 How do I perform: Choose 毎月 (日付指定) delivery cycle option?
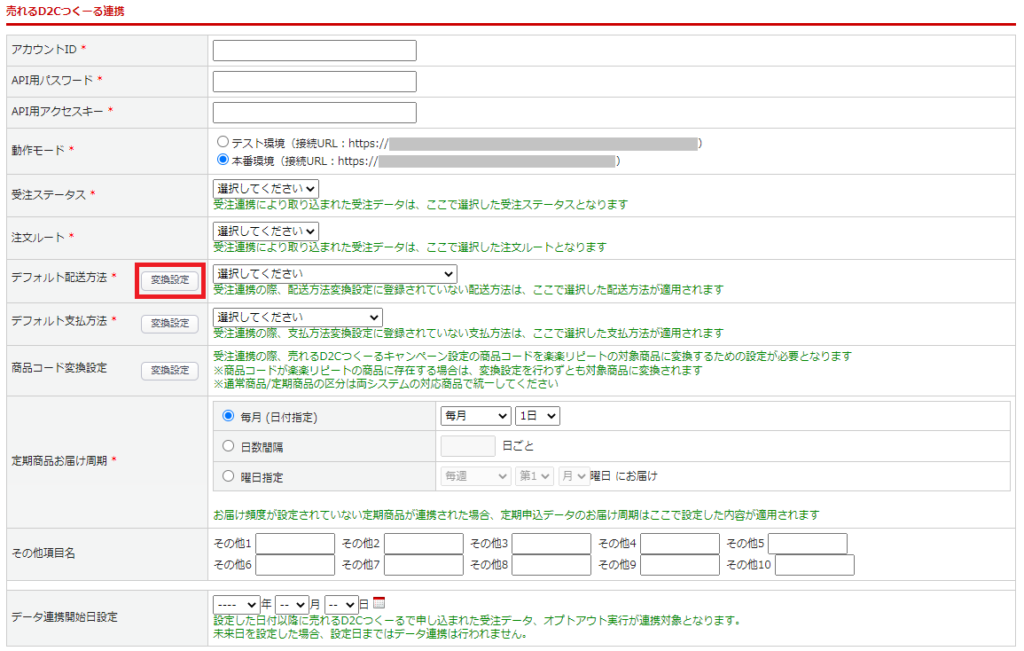click(x=228, y=416)
